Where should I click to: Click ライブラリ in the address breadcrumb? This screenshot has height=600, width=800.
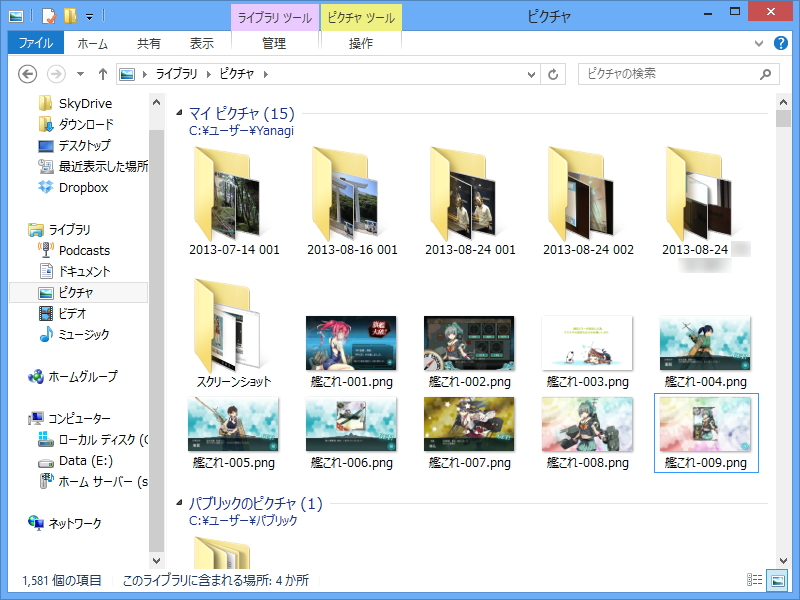[176, 74]
